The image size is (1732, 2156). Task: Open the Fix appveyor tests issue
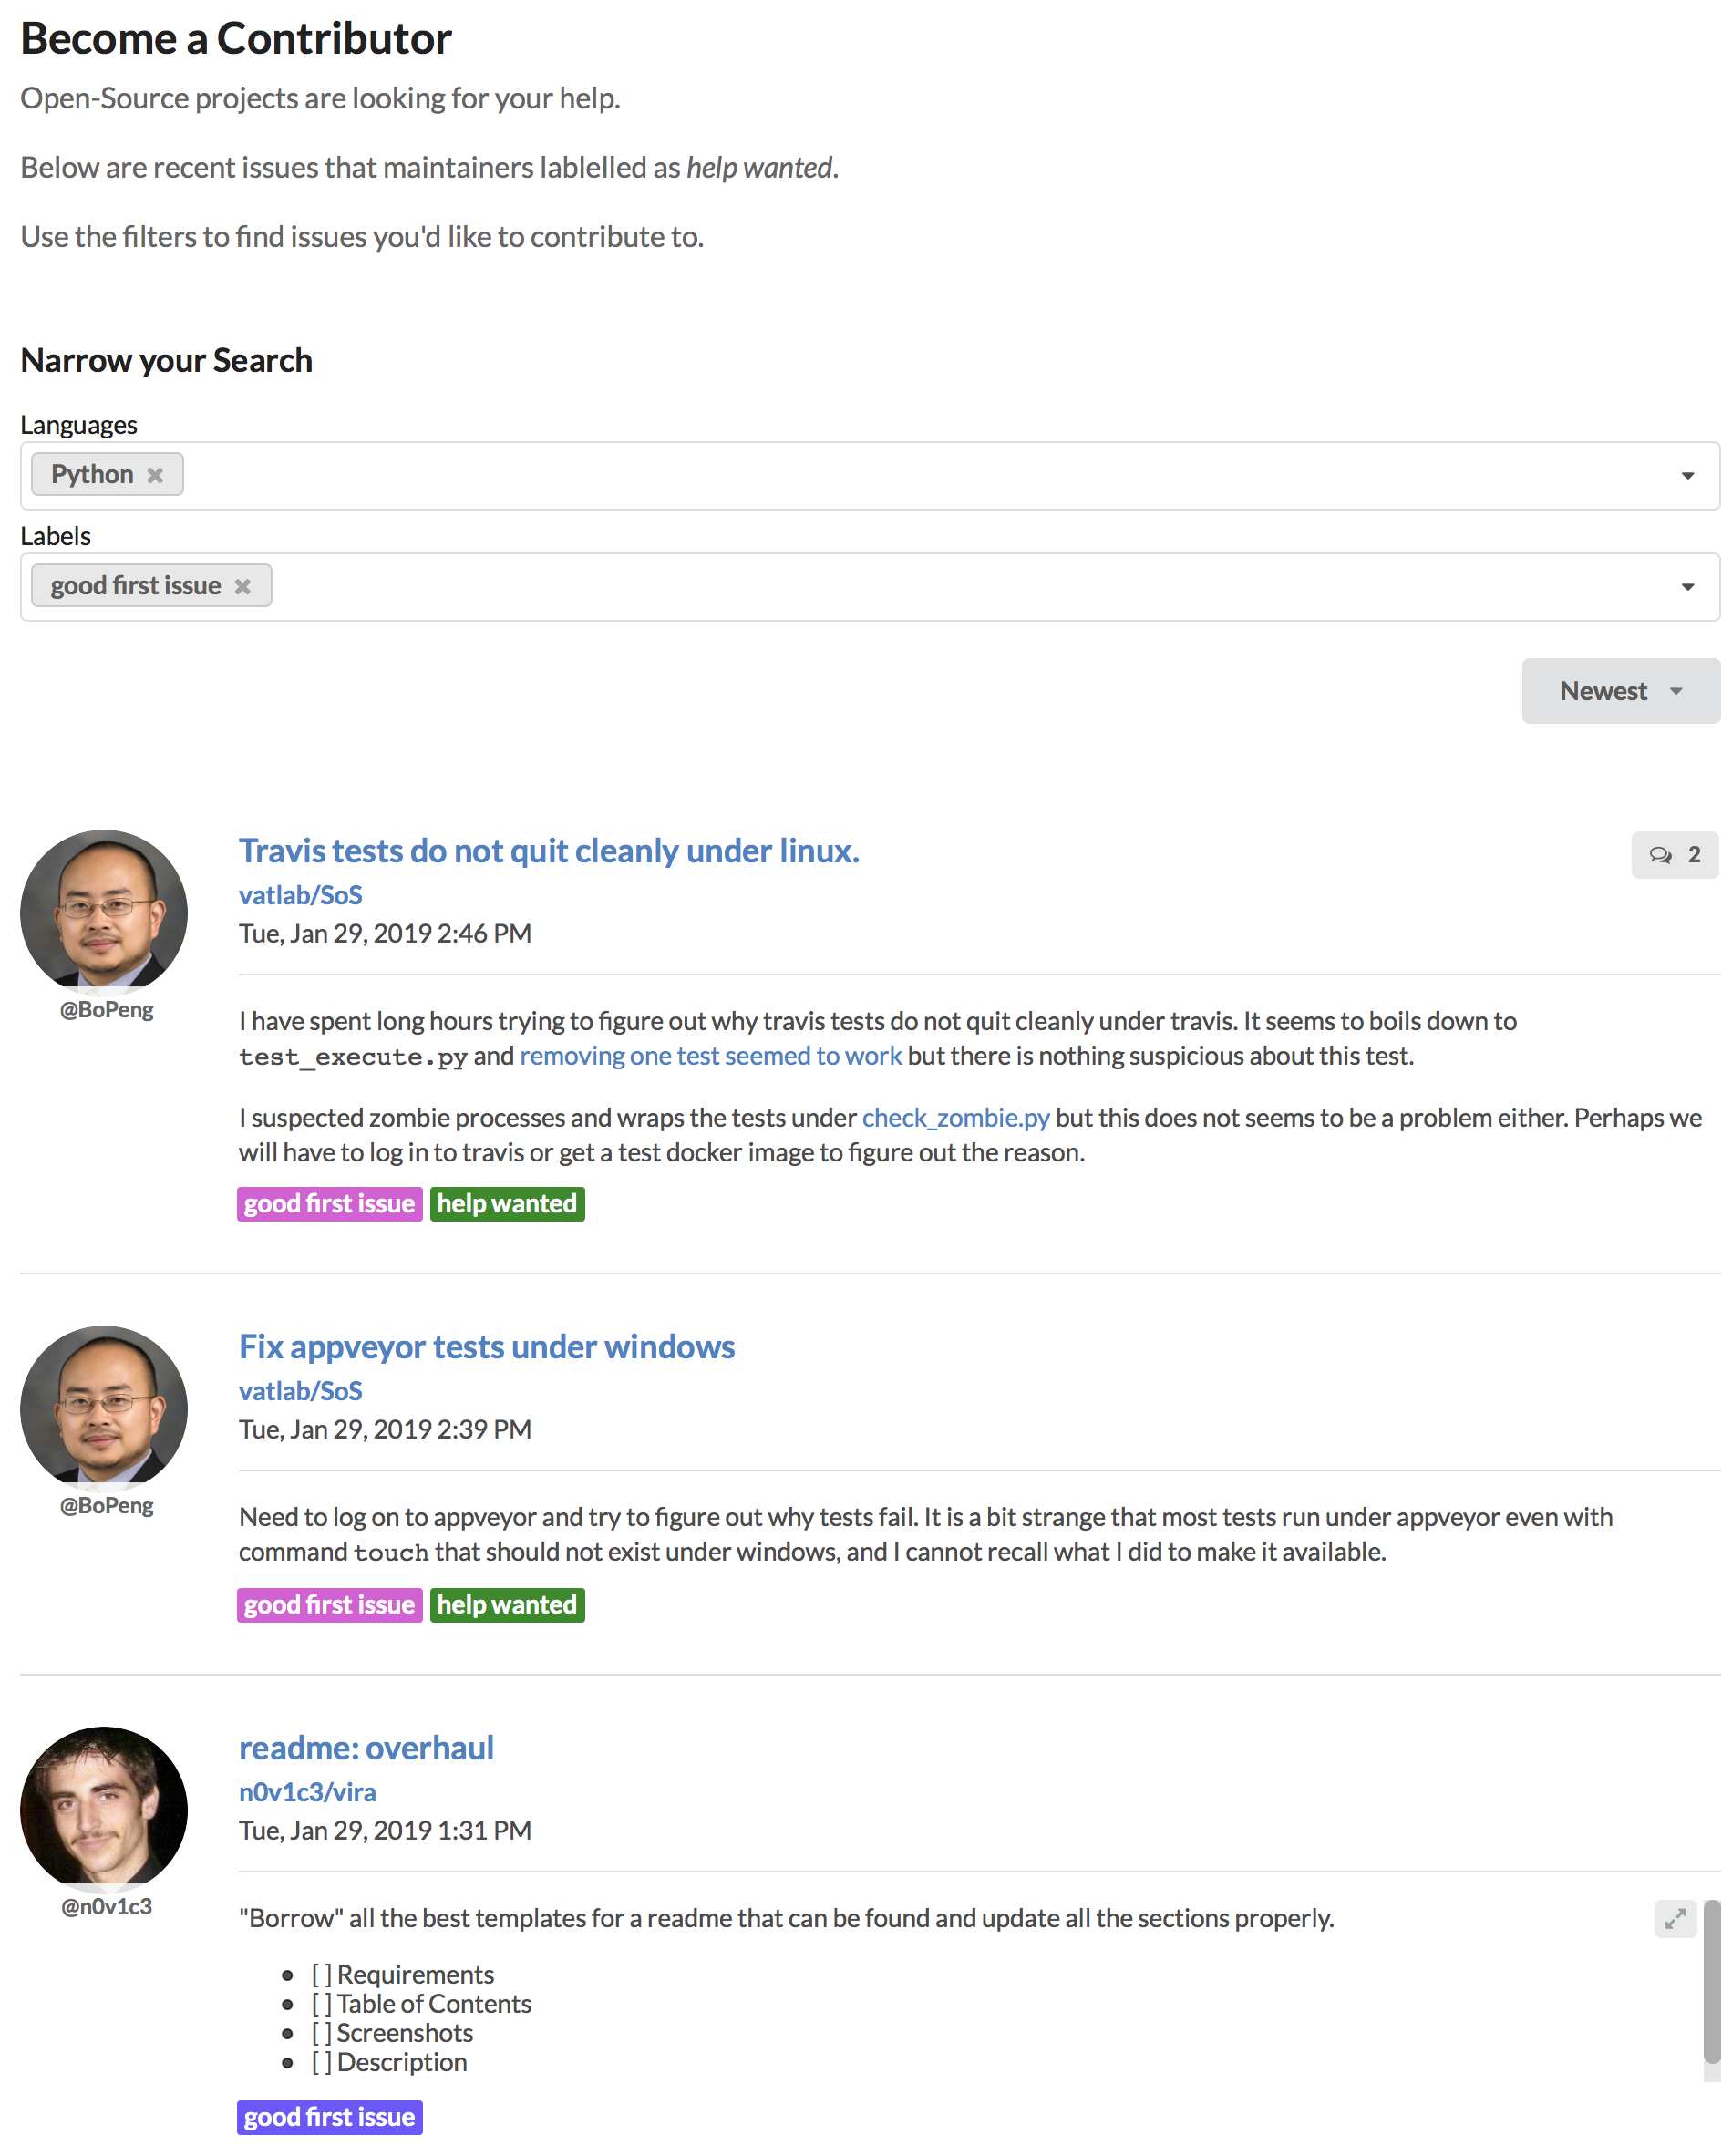tap(486, 1347)
